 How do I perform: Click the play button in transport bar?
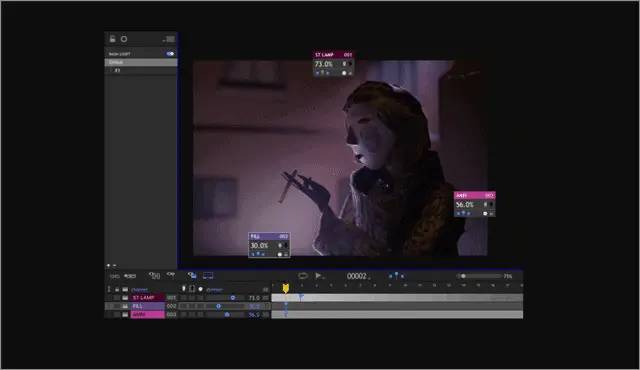click(x=318, y=276)
